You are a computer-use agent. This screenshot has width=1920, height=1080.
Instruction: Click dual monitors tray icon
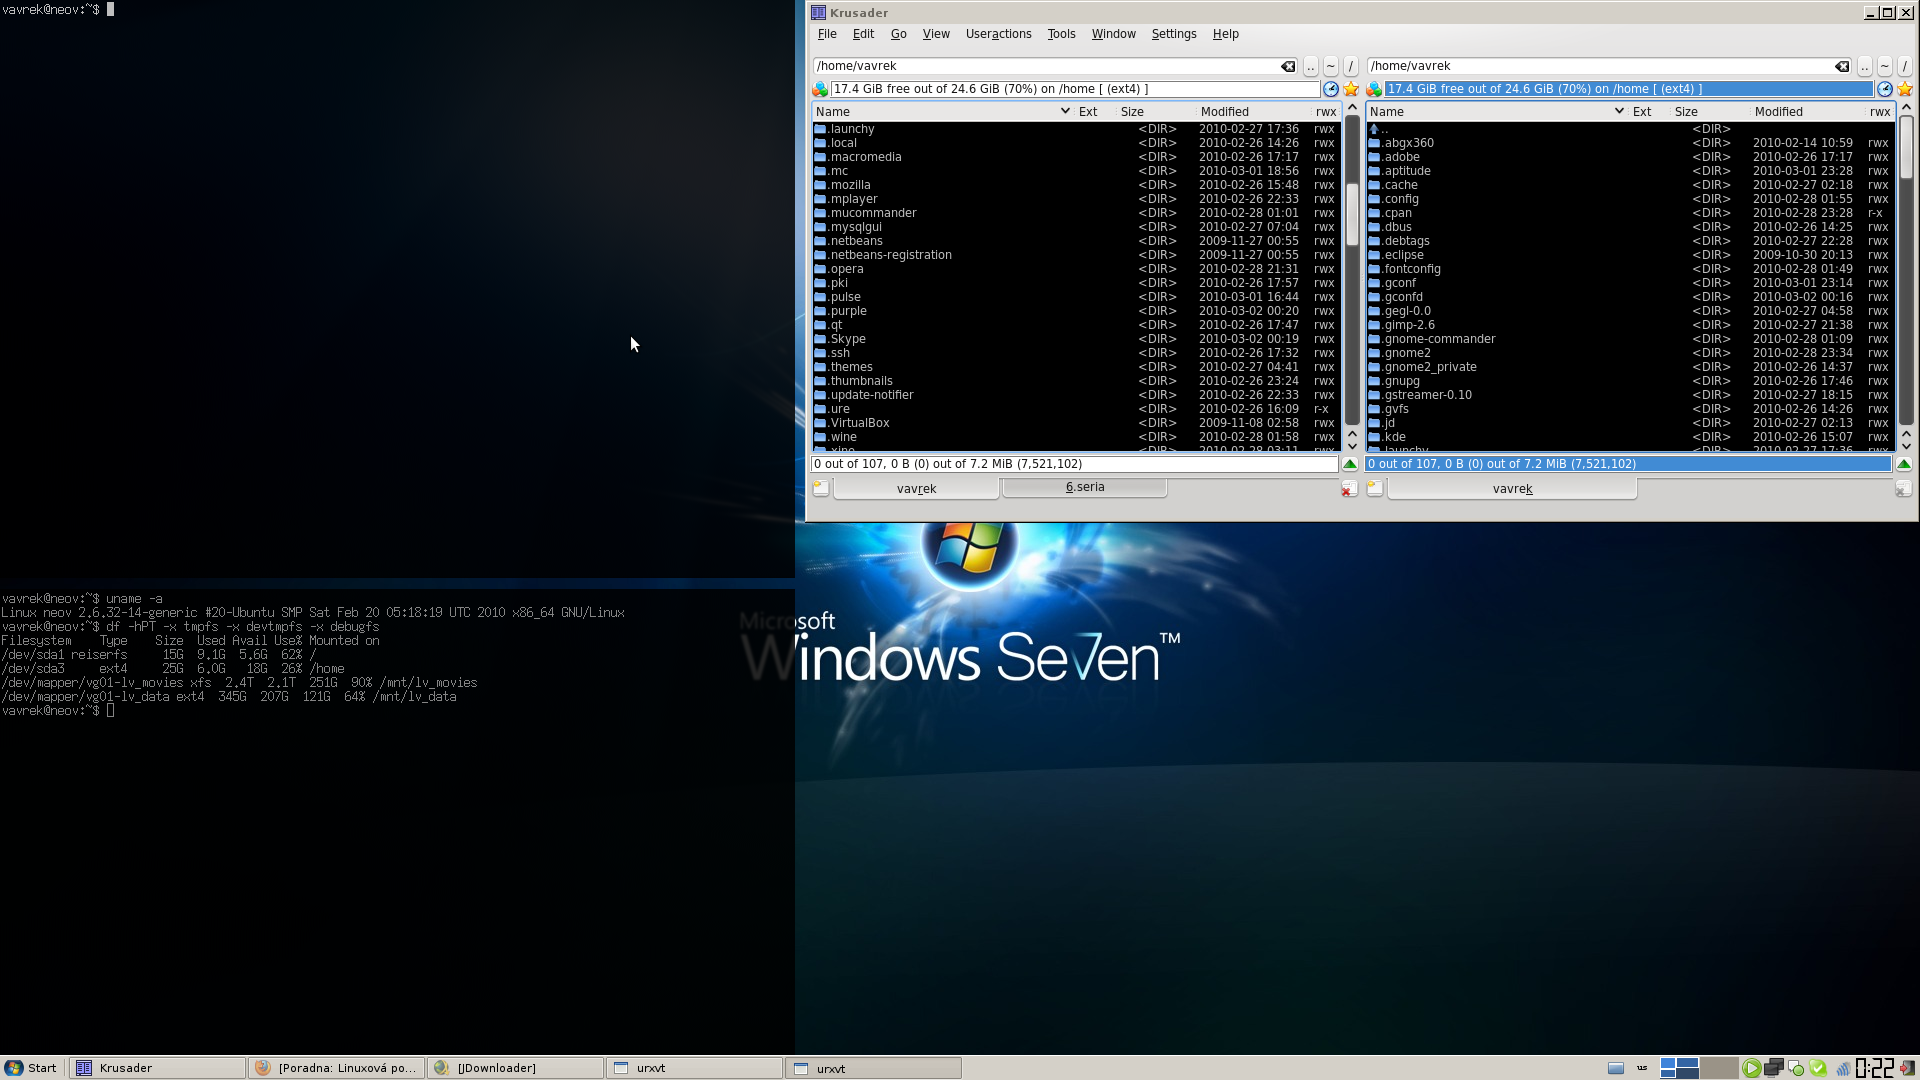click(1774, 1068)
